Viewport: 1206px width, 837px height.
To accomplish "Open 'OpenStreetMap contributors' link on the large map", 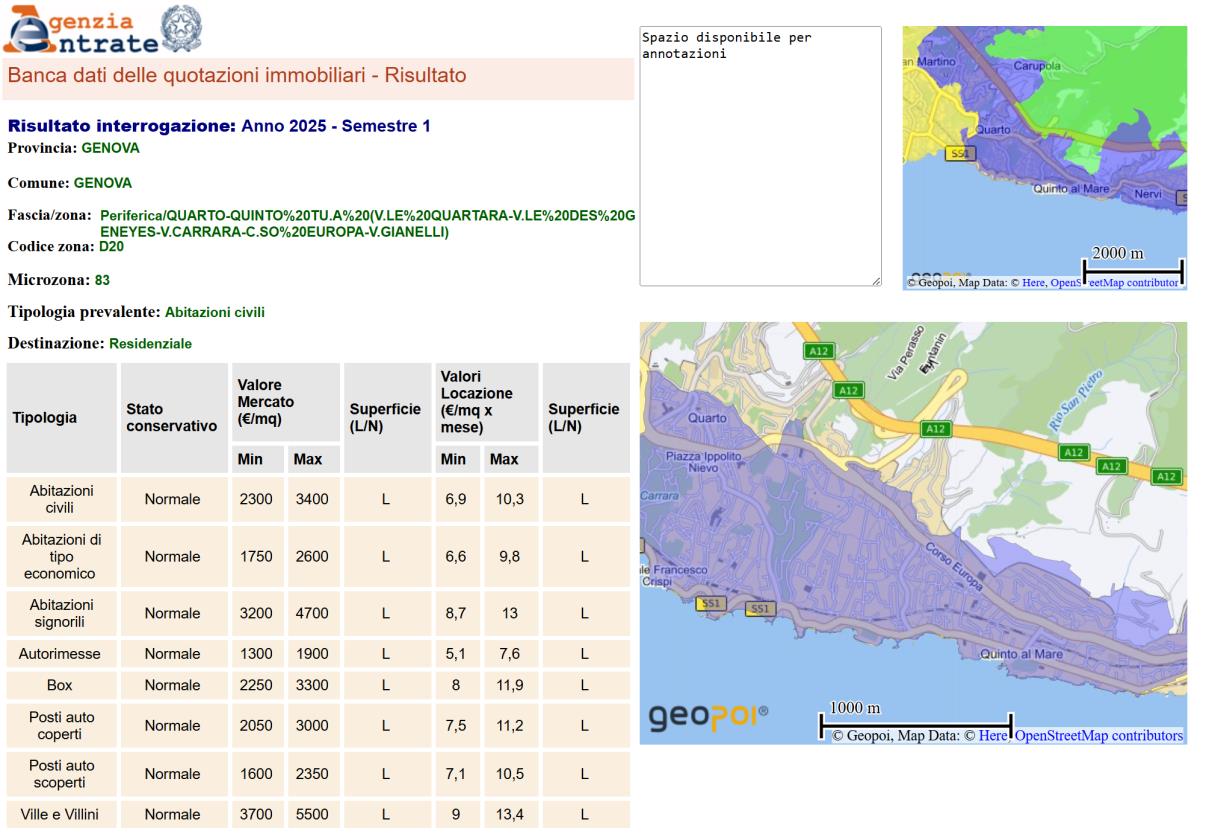I will point(1098,736).
